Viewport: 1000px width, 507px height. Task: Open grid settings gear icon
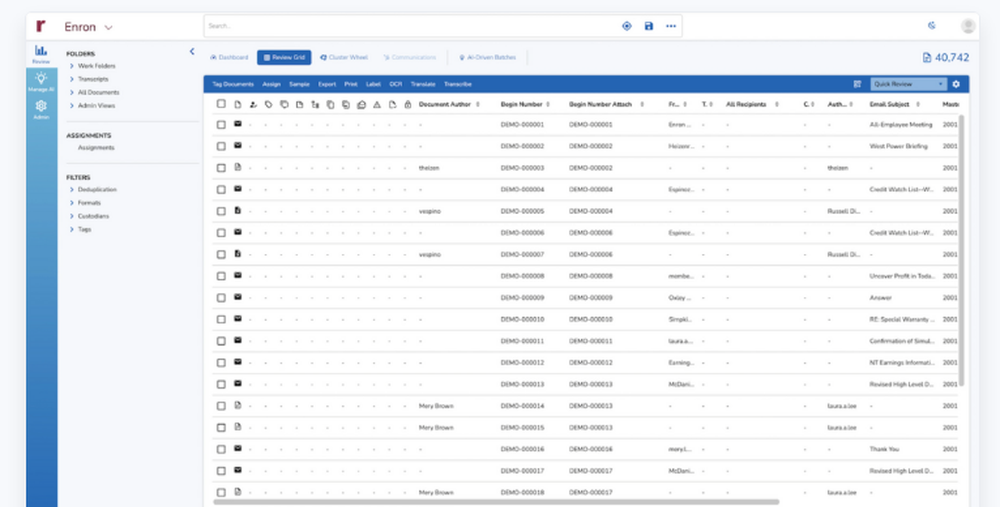pyautogui.click(x=955, y=84)
